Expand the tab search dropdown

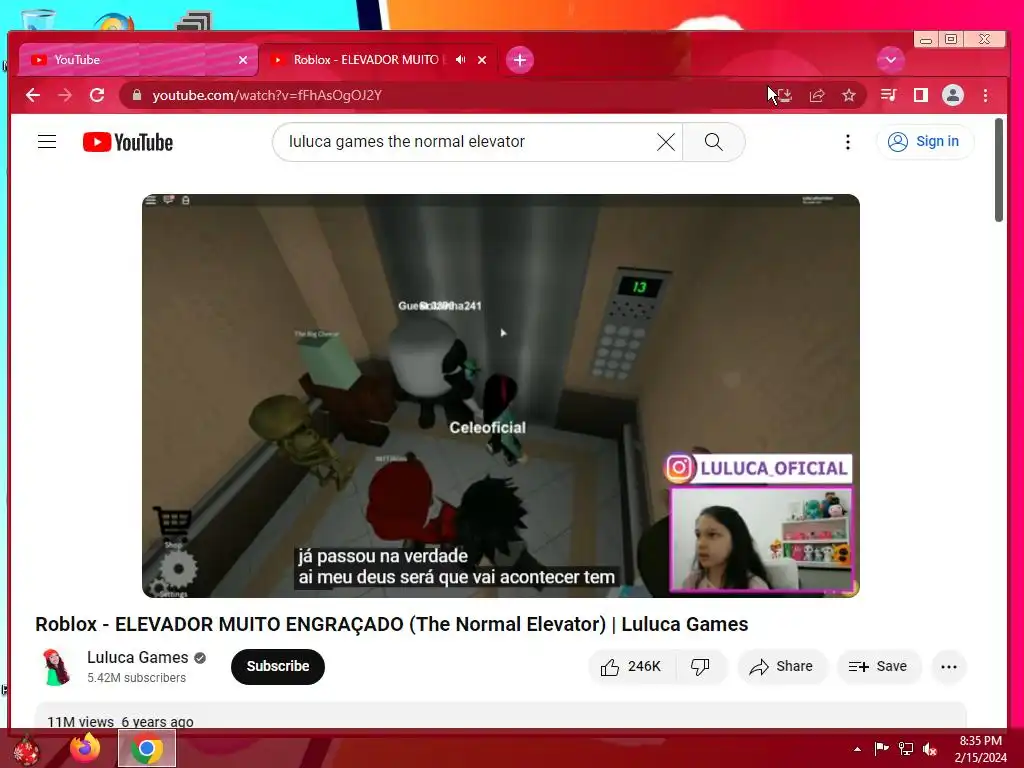pyautogui.click(x=890, y=59)
